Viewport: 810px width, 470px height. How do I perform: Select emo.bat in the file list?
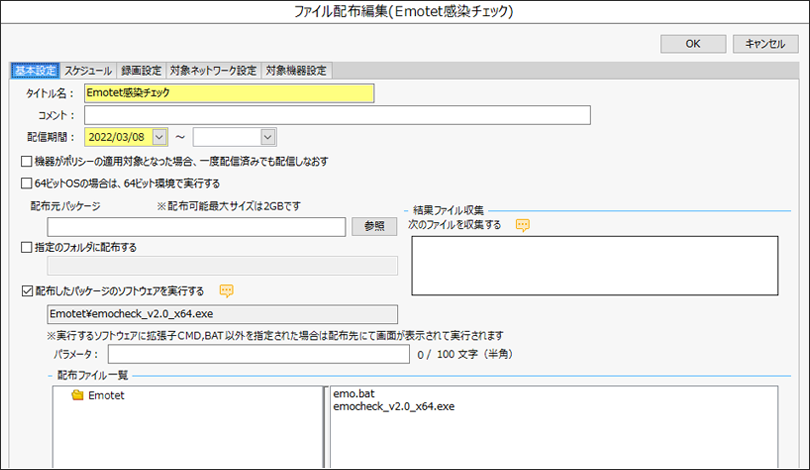[354, 394]
